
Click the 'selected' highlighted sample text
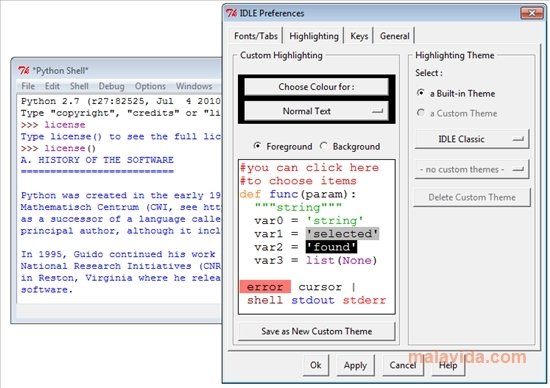tap(342, 234)
